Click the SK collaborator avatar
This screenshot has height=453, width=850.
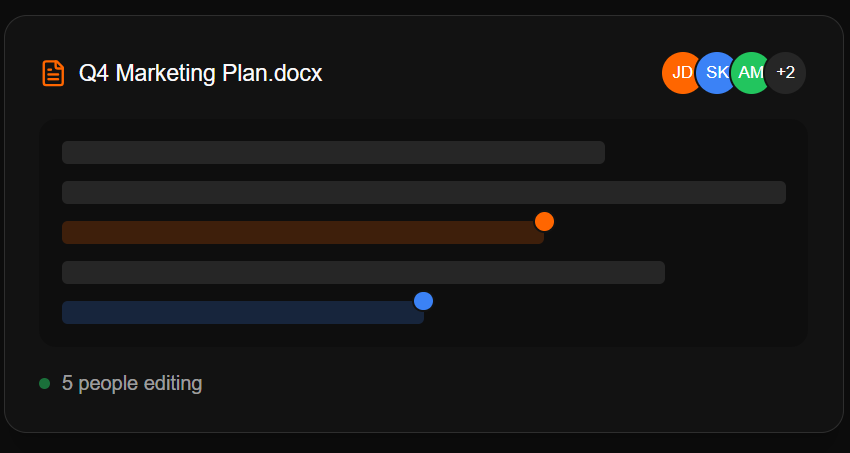716,73
